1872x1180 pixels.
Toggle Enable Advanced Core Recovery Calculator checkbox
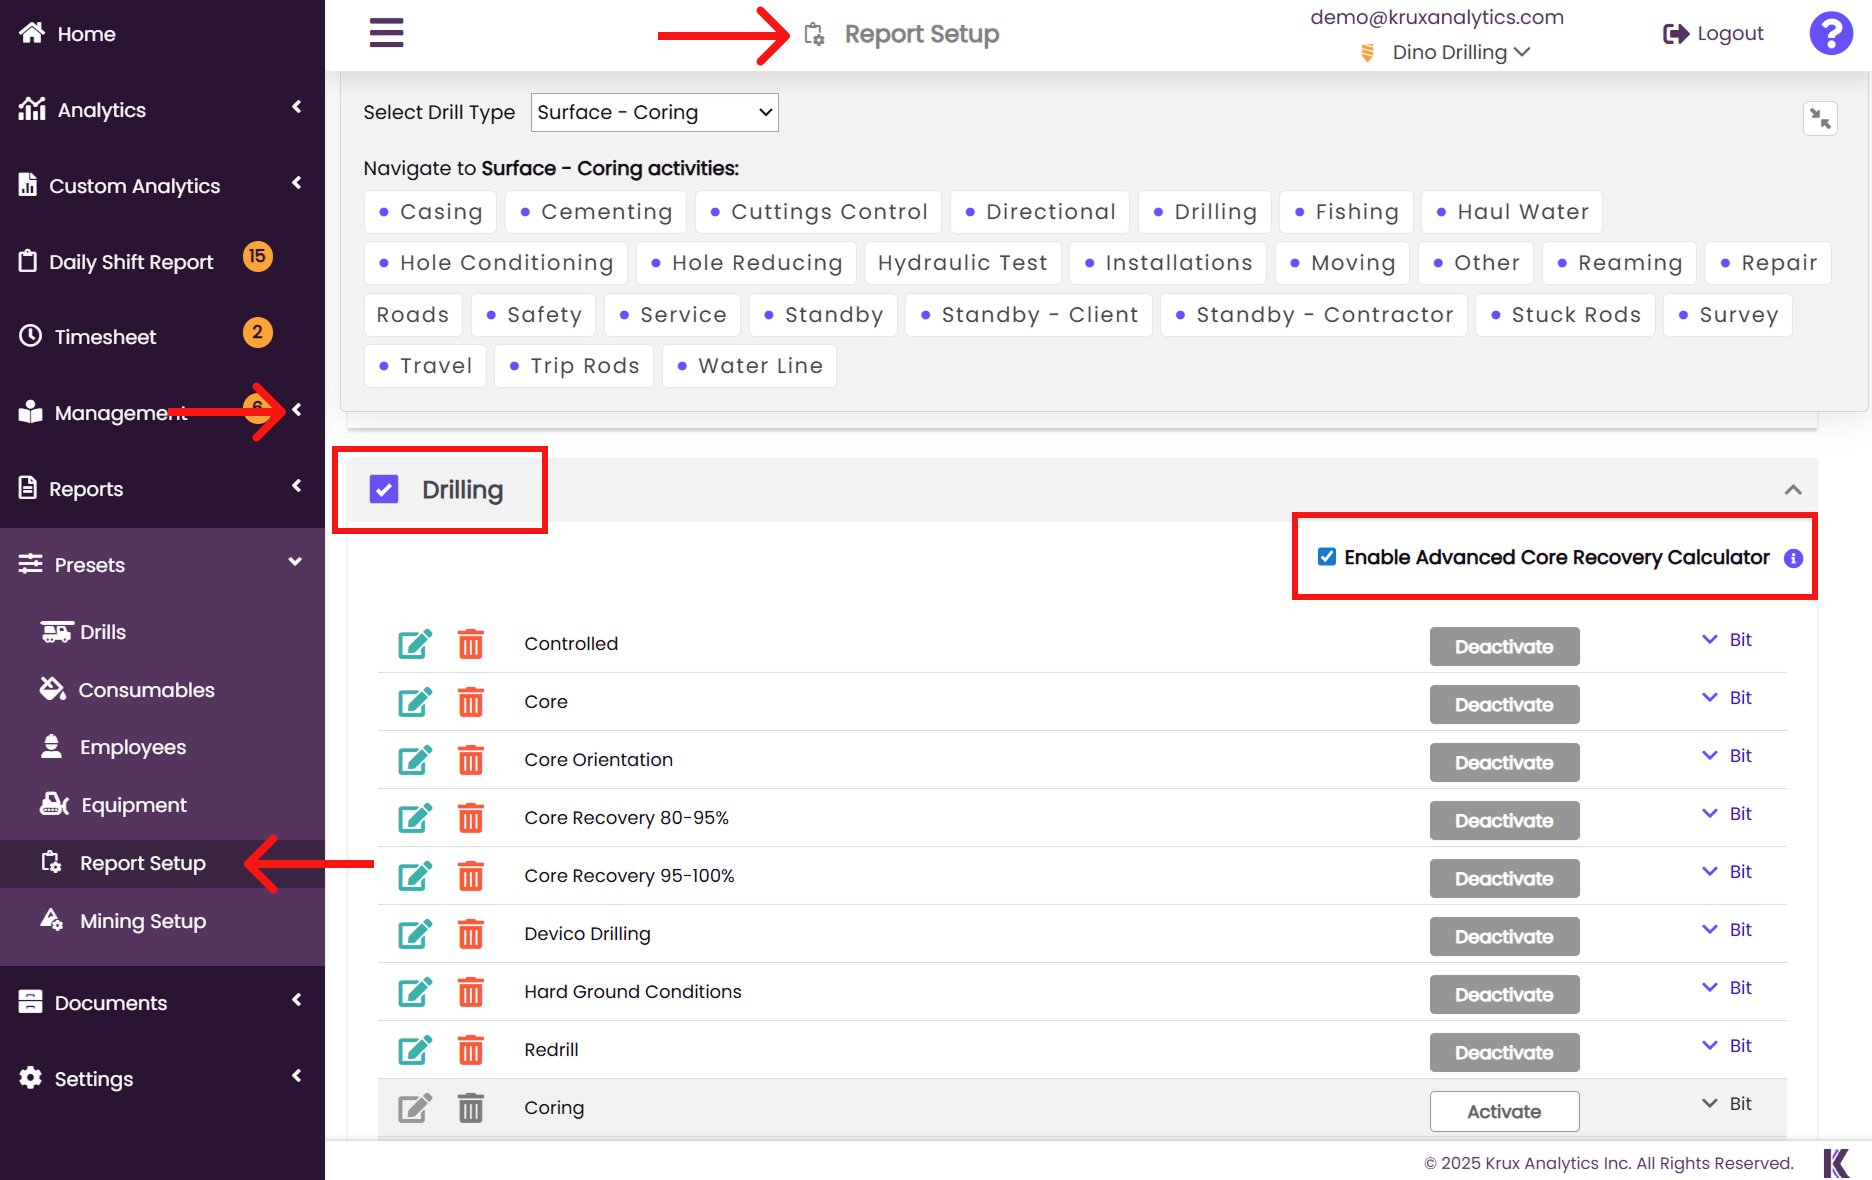coord(1327,557)
